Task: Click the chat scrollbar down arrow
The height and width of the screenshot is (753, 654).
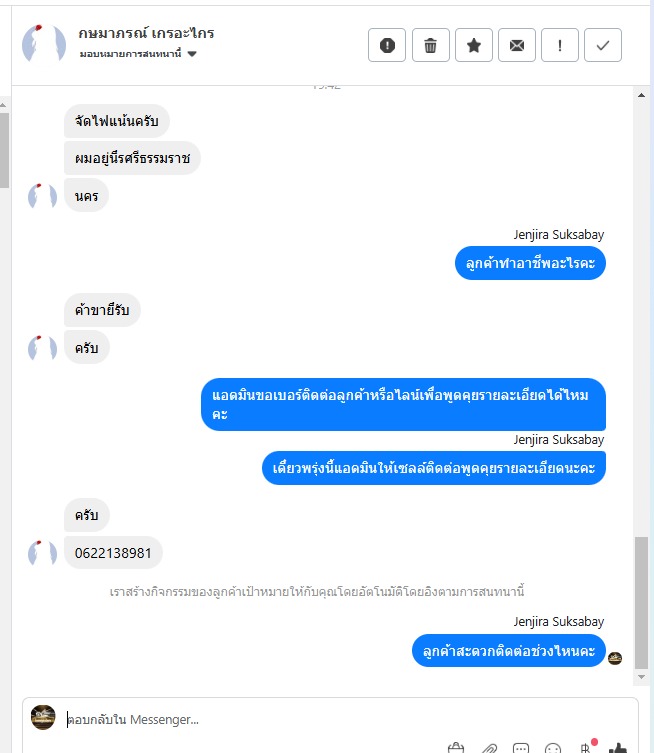Action: tap(641, 677)
